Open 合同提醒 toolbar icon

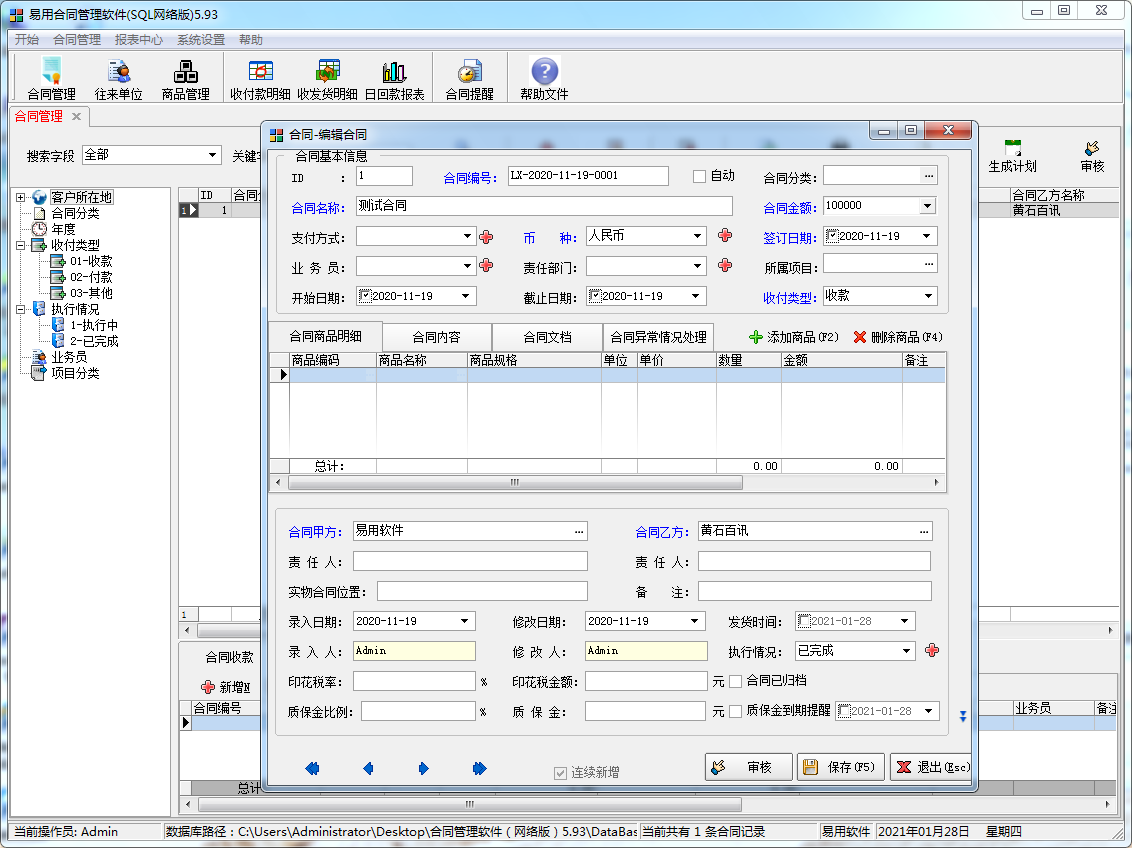tap(469, 79)
